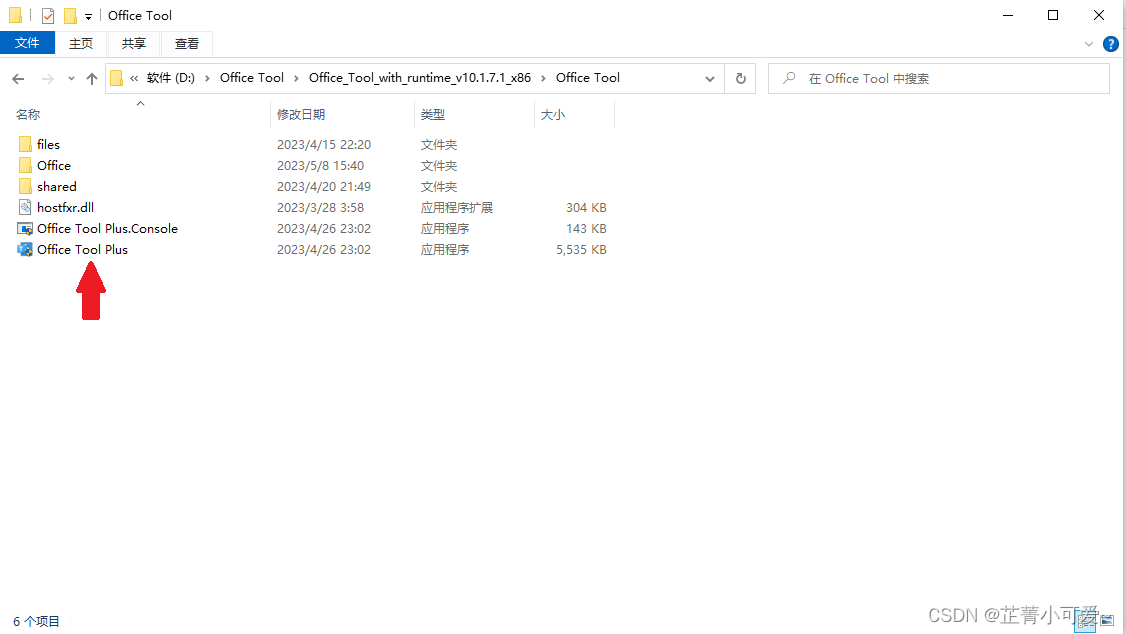Expand the ribbon with chevron
The height and width of the screenshot is (634, 1126).
point(1089,44)
